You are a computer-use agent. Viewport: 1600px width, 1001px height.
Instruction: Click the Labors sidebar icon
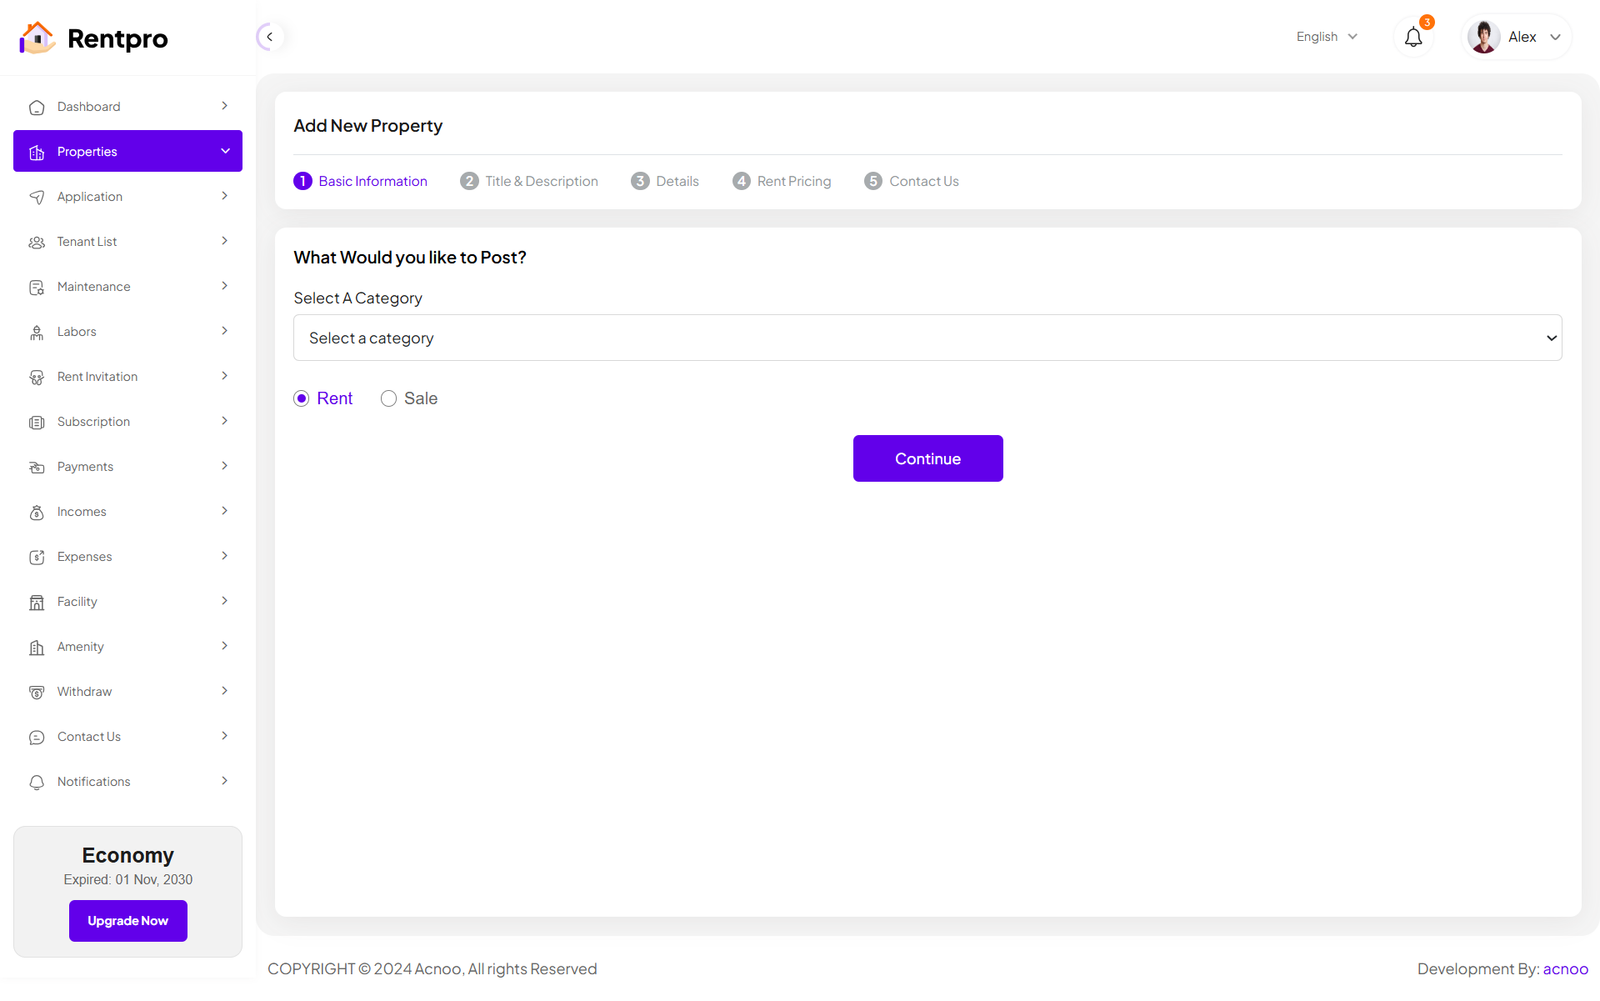pyautogui.click(x=37, y=333)
